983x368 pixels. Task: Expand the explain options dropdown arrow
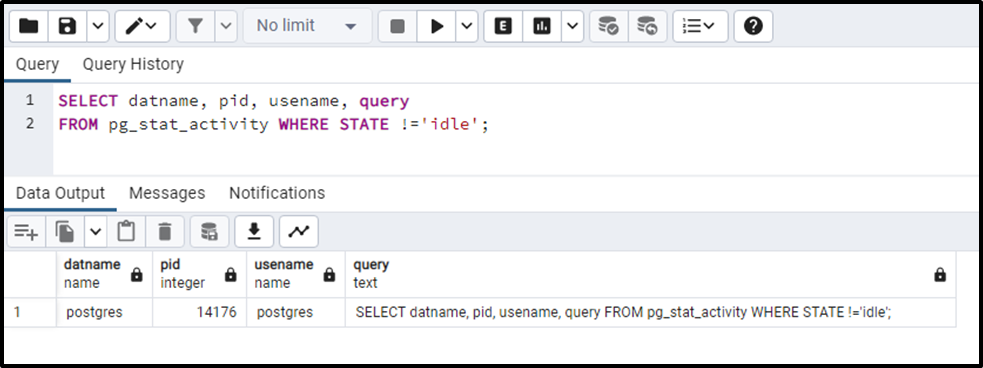pyautogui.click(x=572, y=26)
